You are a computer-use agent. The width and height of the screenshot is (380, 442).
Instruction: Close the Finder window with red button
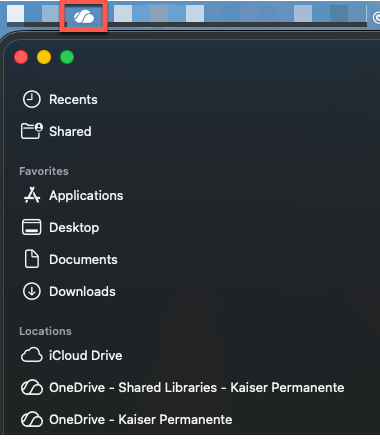click(x=21, y=57)
